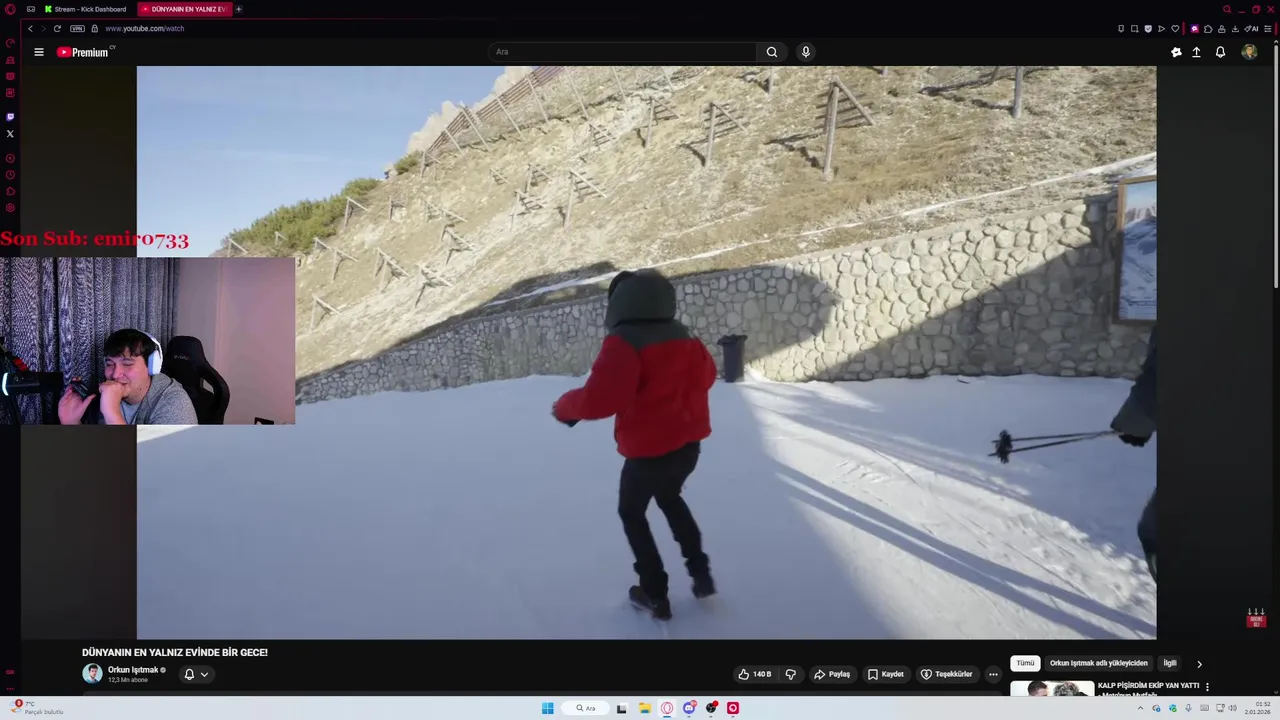Open the YouTube notifications bell

tap(1220, 52)
